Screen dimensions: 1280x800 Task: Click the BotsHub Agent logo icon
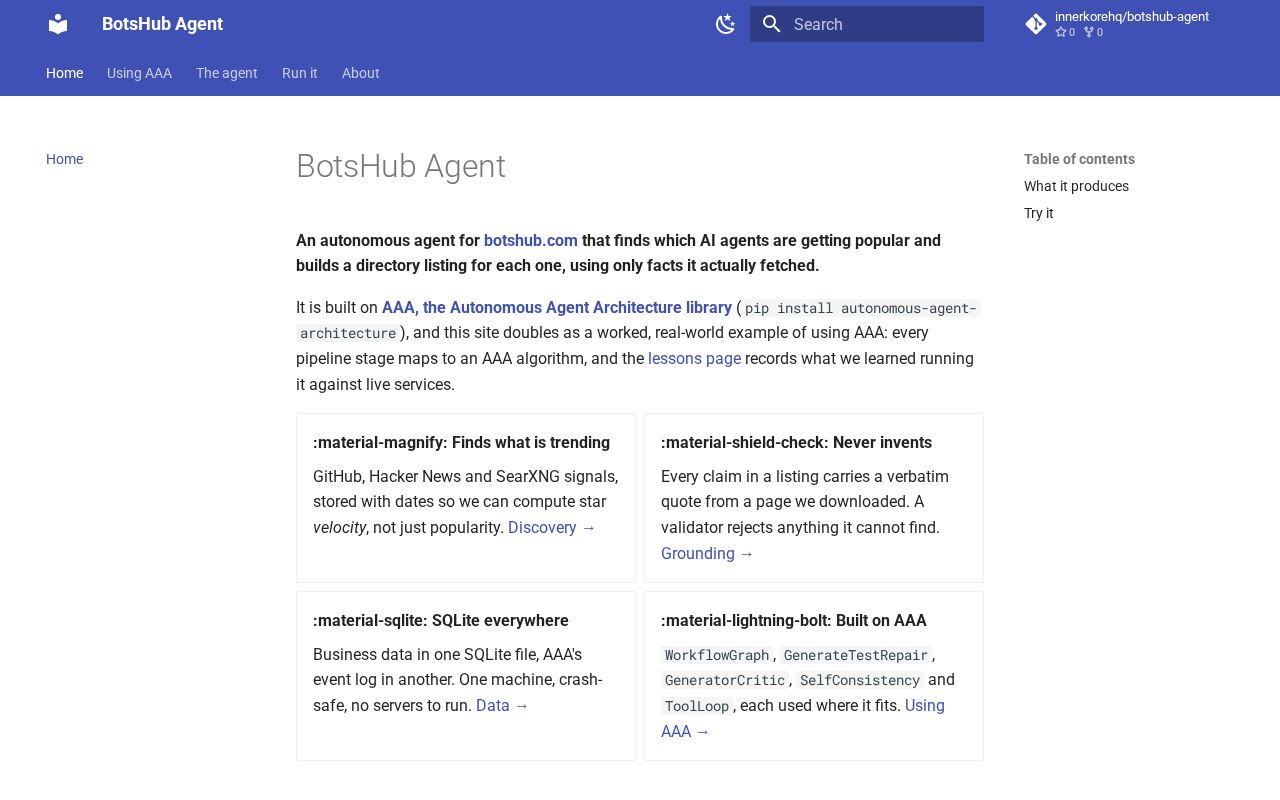tap(58, 24)
